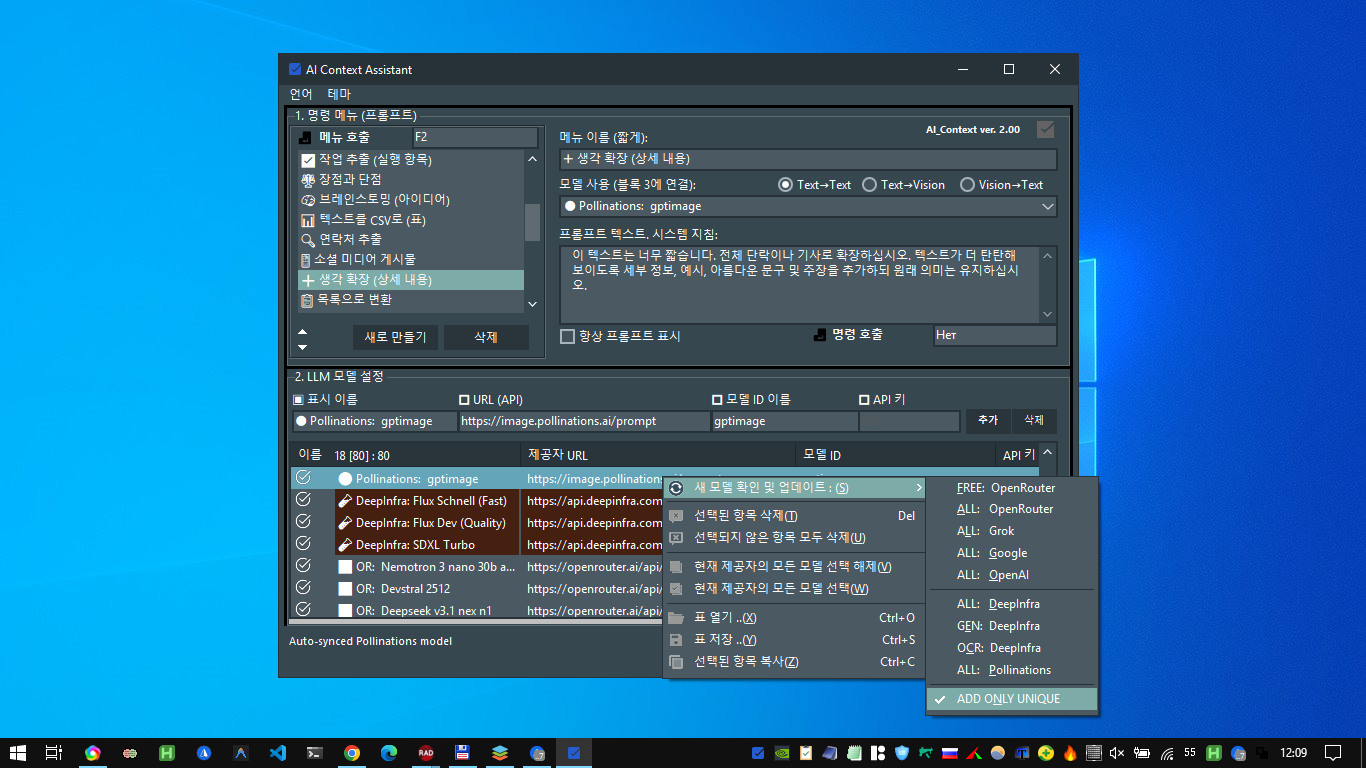Click the floppy disk icon beside 표 저장
Image resolution: width=1366 pixels, height=768 pixels.
(x=676, y=640)
